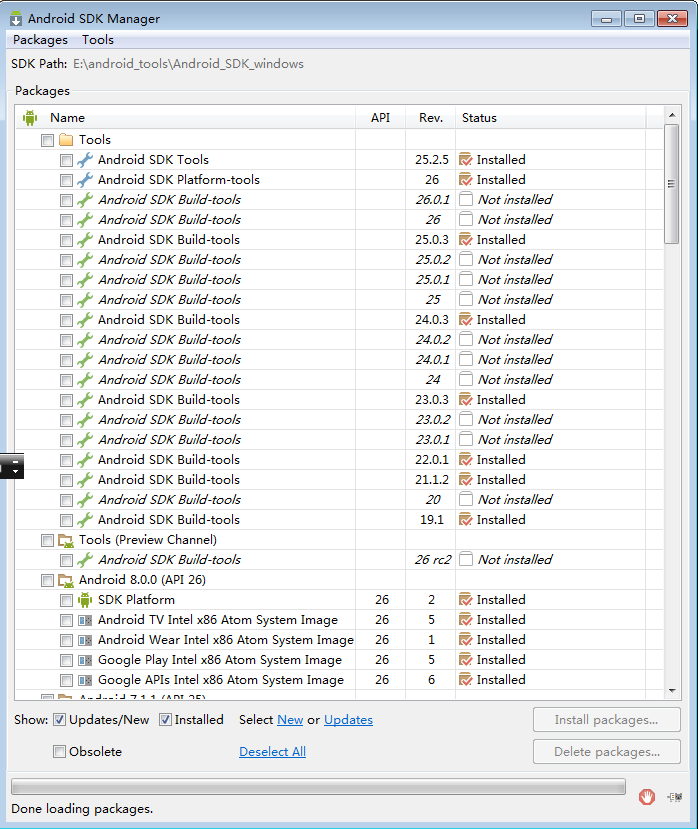The width and height of the screenshot is (700, 829).
Task: Click the loading progress bar
Action: tap(318, 787)
